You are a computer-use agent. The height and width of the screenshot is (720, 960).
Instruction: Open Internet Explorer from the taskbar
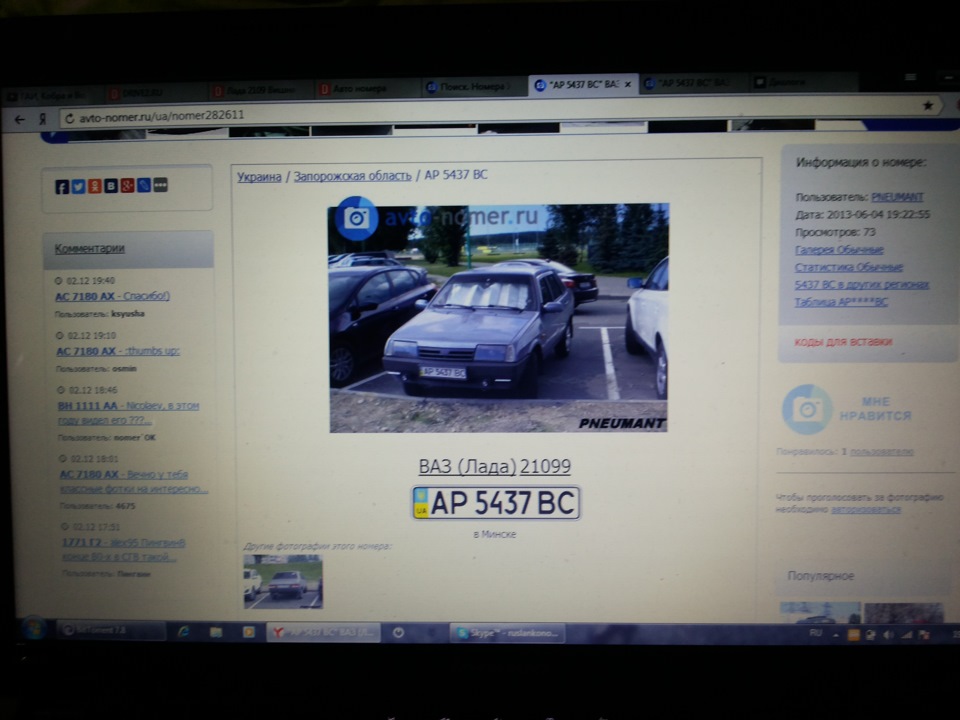pos(183,632)
